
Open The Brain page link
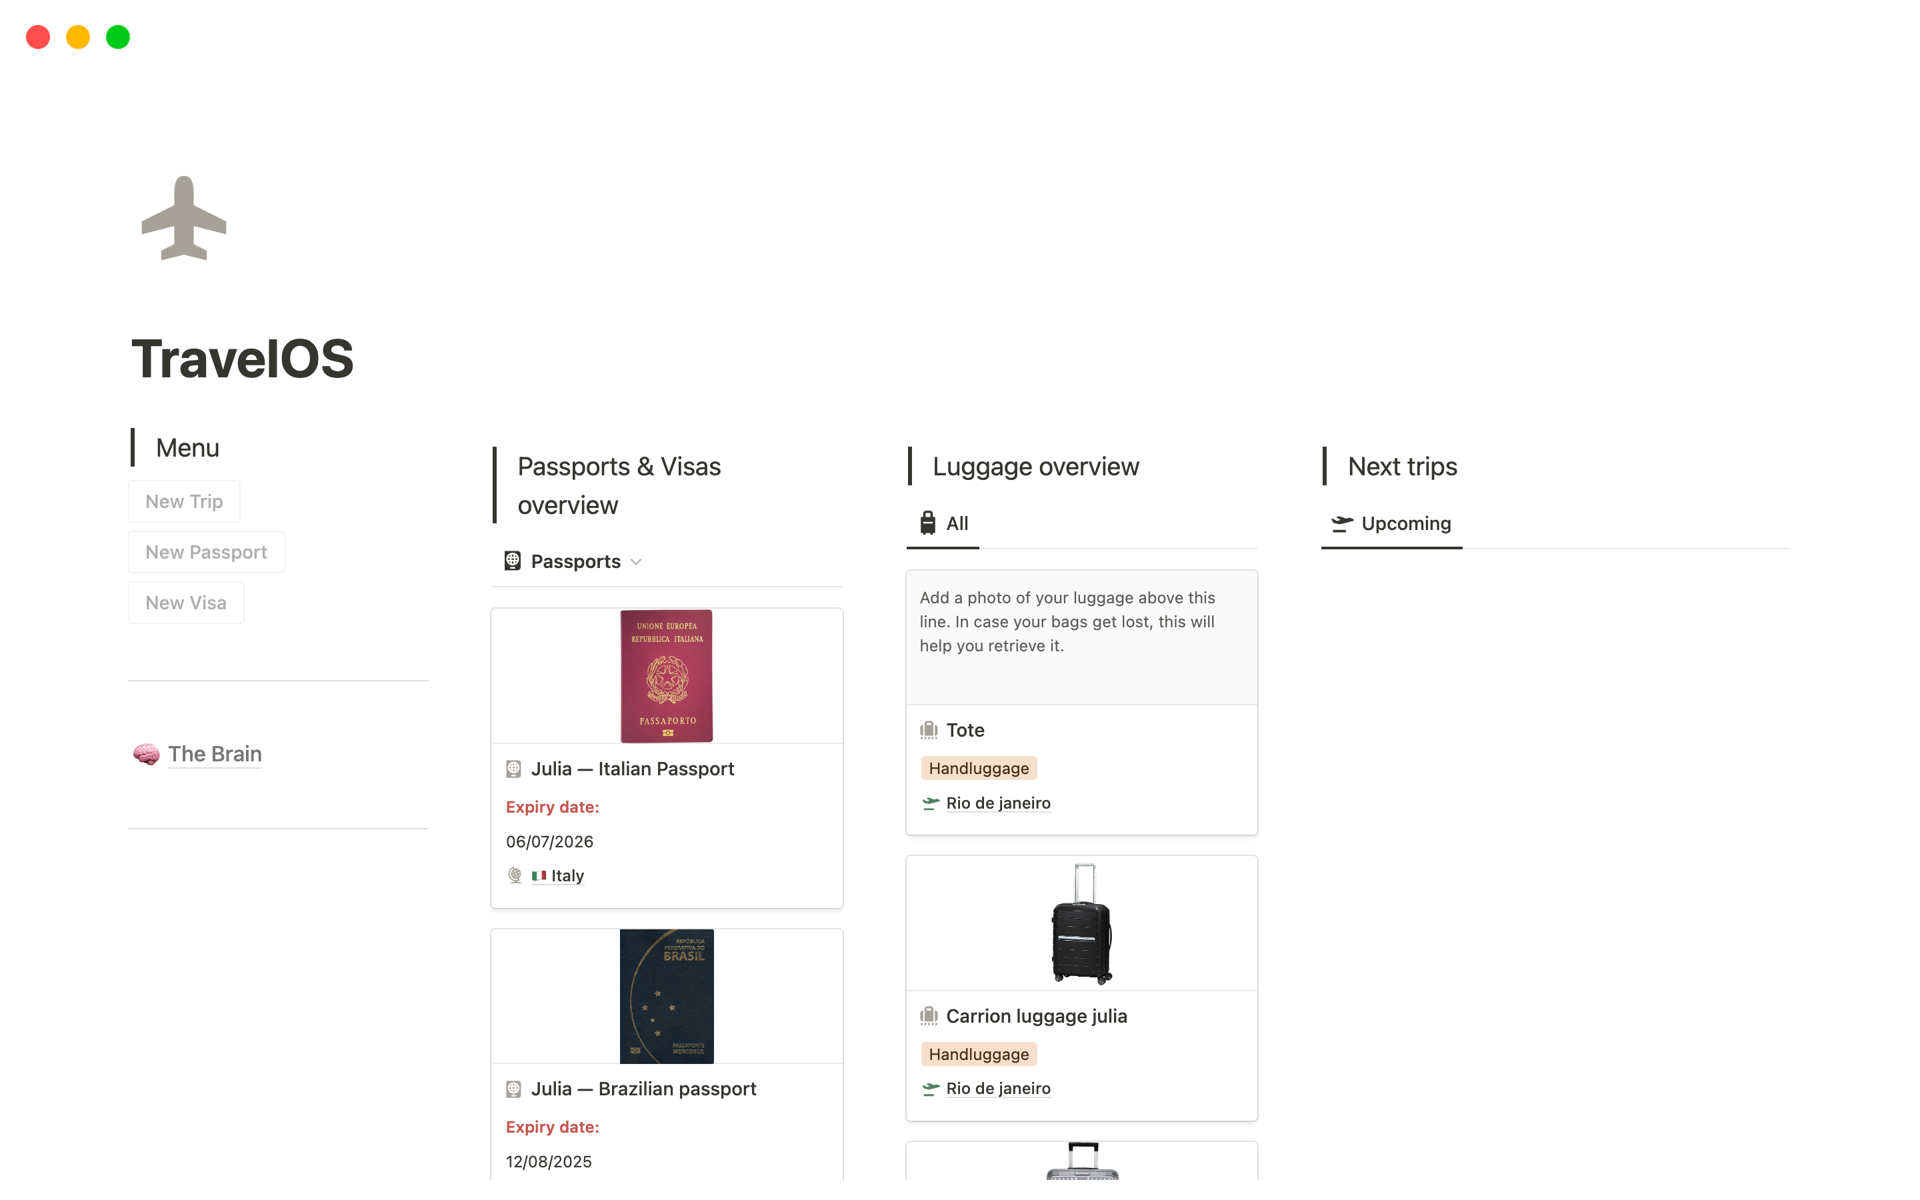(214, 754)
